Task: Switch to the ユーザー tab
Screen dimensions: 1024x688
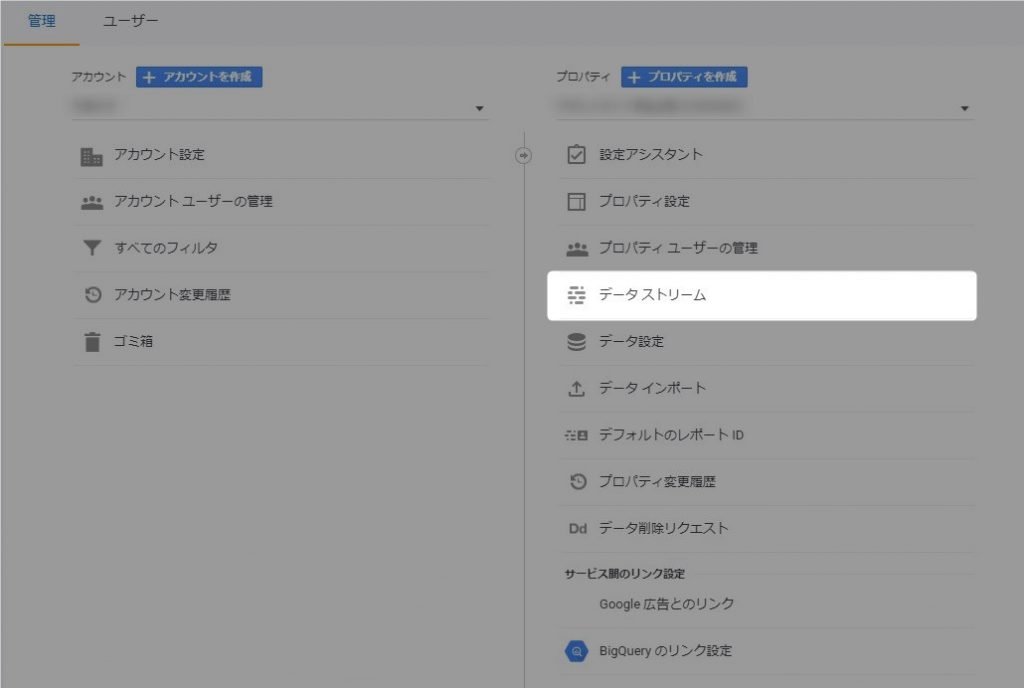Action: pyautogui.click(x=130, y=21)
